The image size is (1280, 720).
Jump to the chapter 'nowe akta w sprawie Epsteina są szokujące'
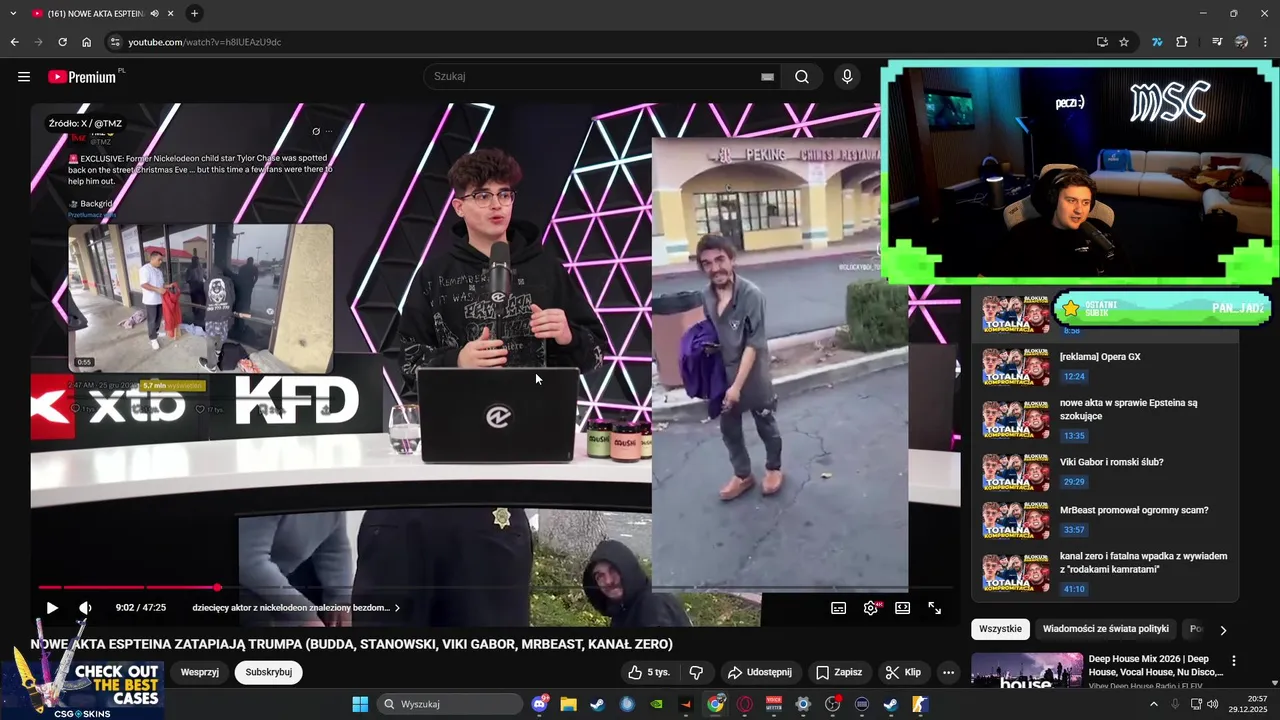[1105, 419]
